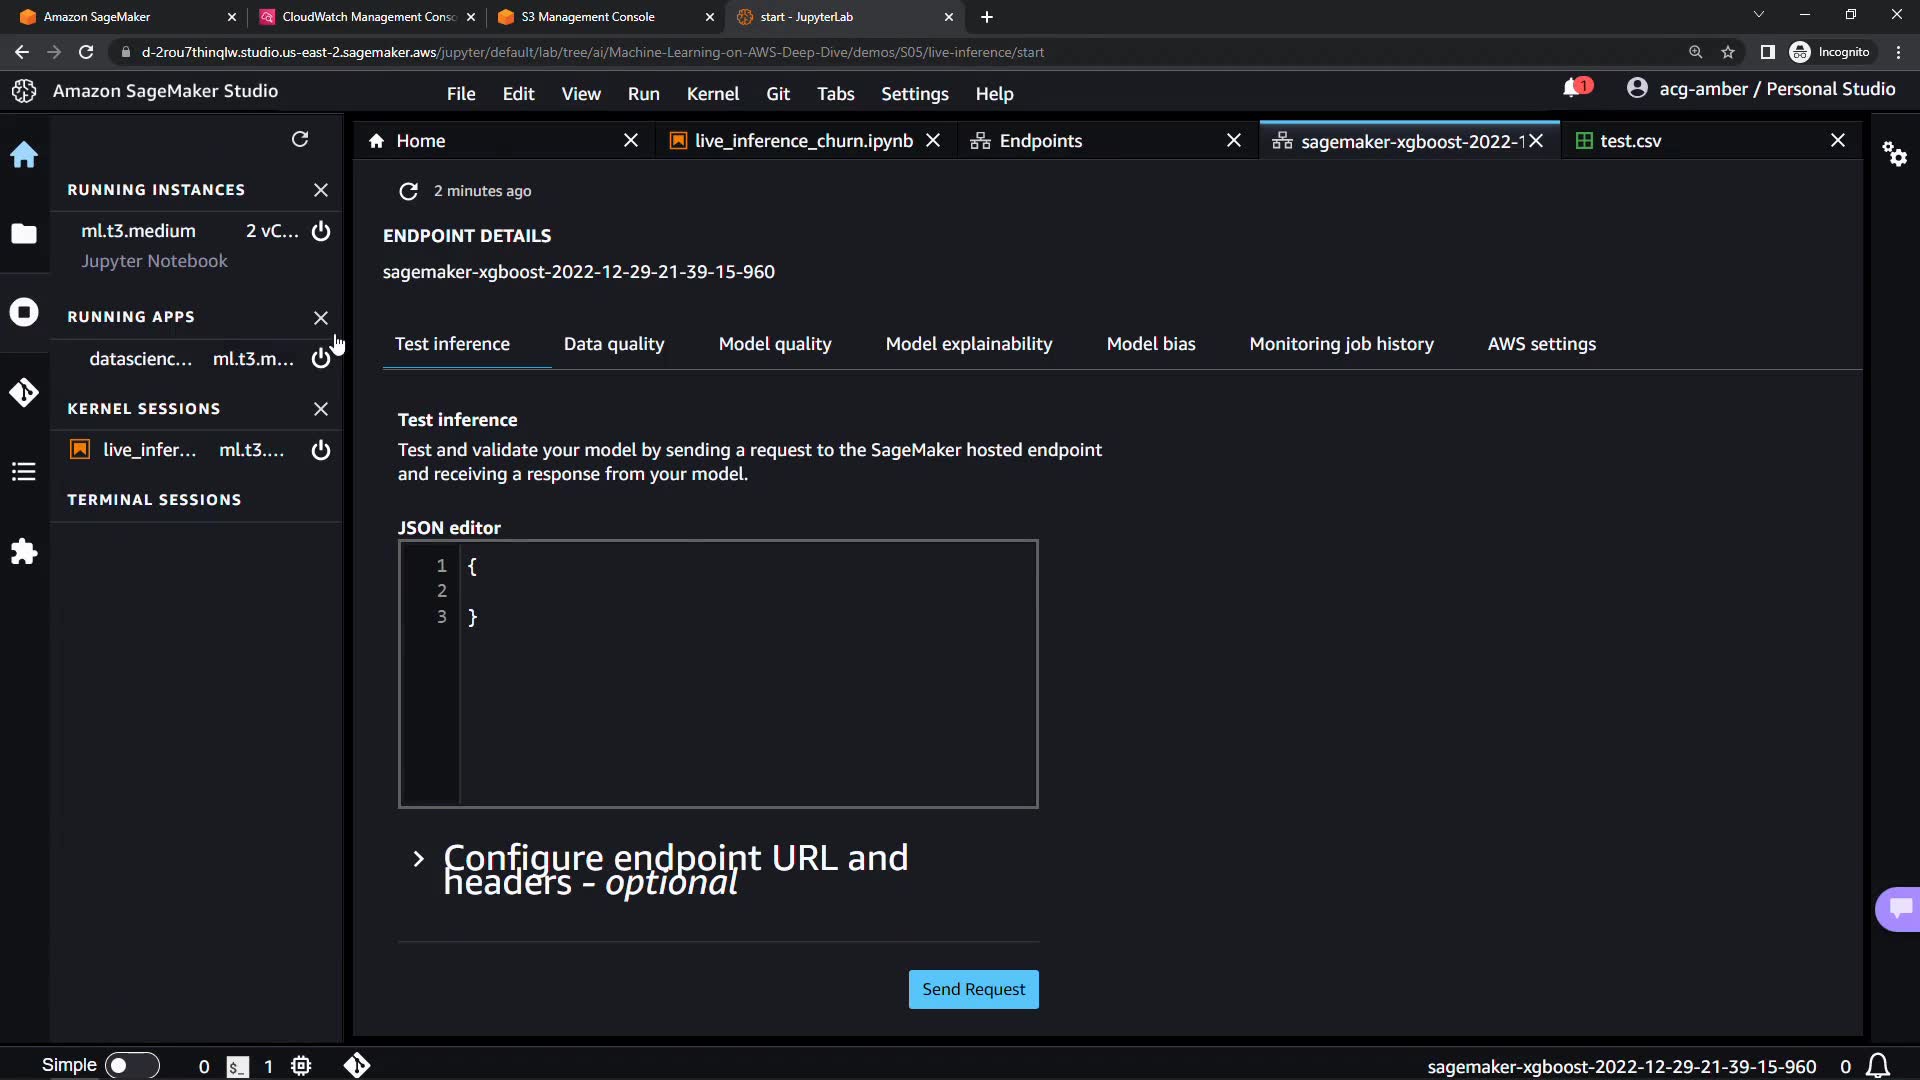Image resolution: width=1920 pixels, height=1080 pixels.
Task: Switch to the AWS settings tab
Action: click(x=1541, y=344)
